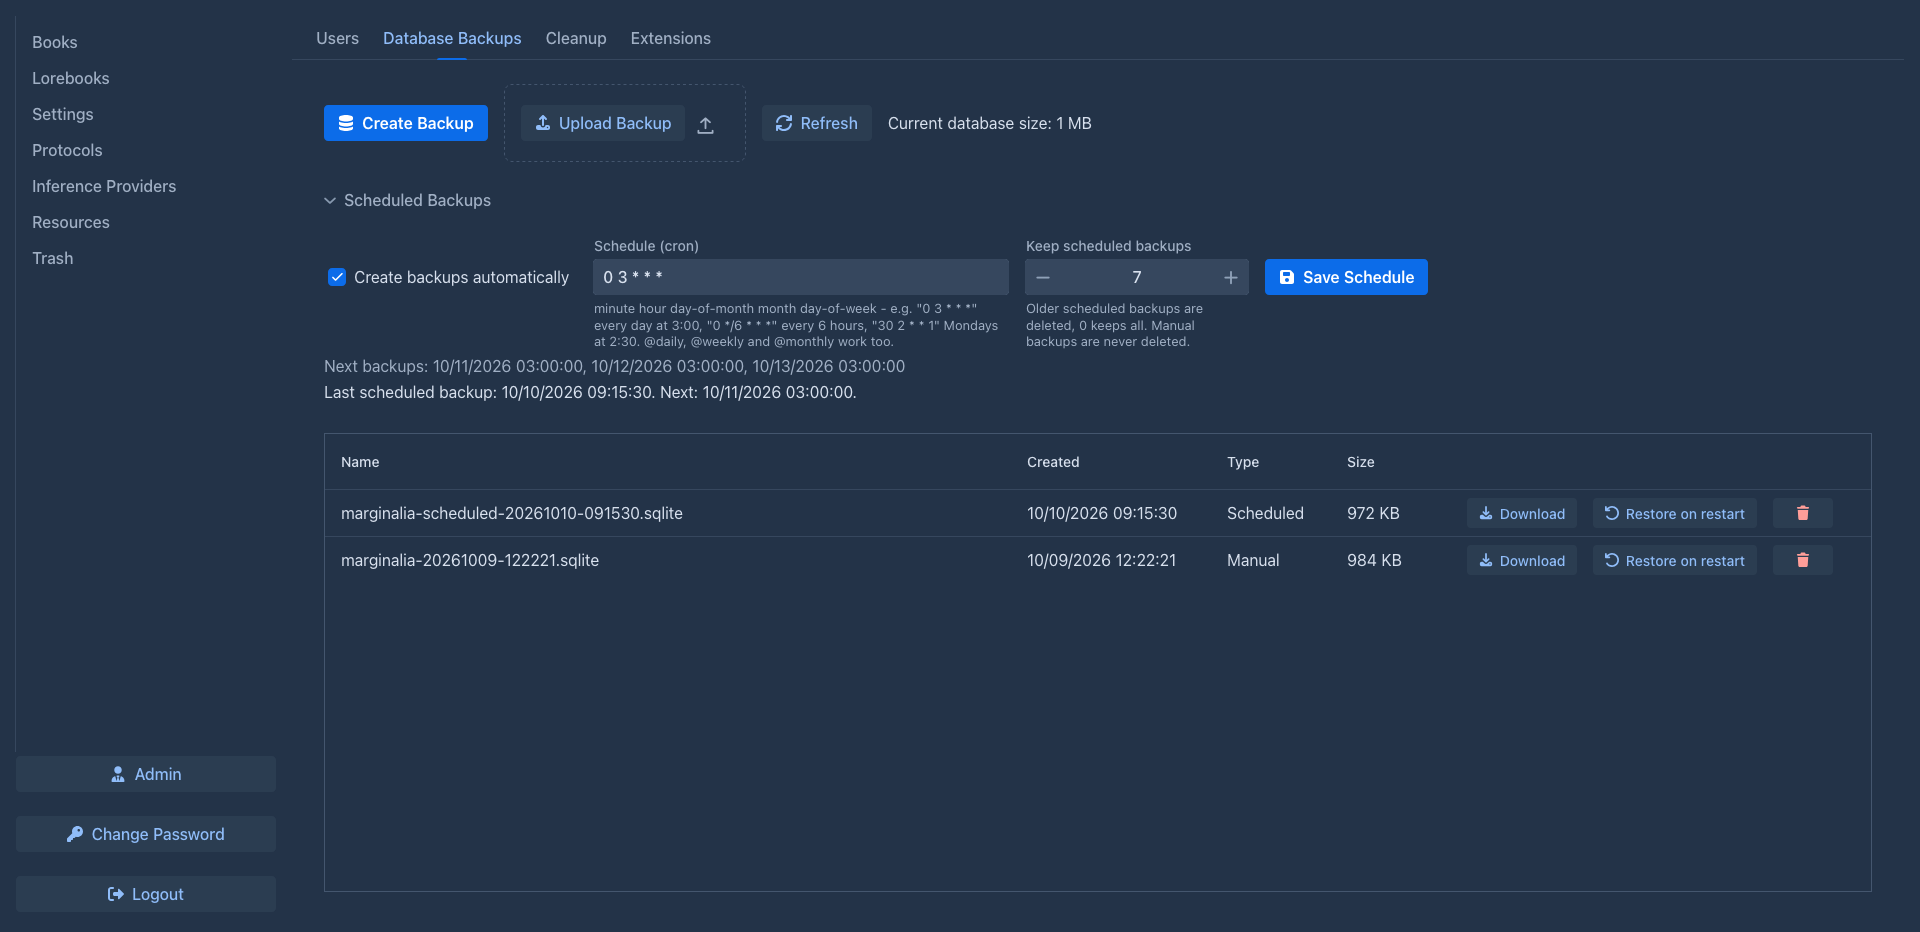Open Trash in the sidebar
Image resolution: width=1920 pixels, height=932 pixels.
click(53, 258)
